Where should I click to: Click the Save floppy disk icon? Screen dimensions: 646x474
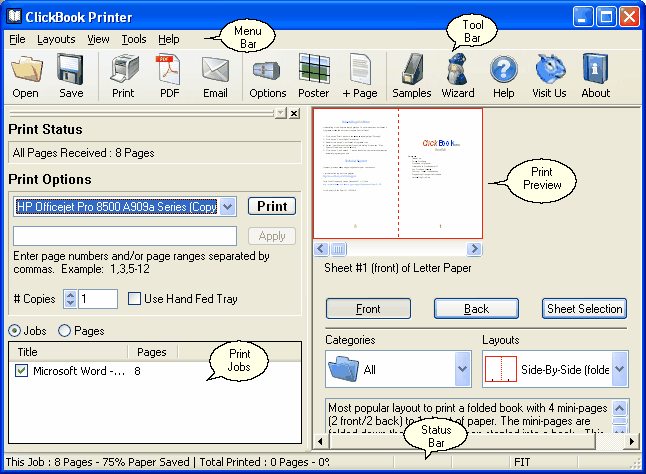(x=70, y=69)
